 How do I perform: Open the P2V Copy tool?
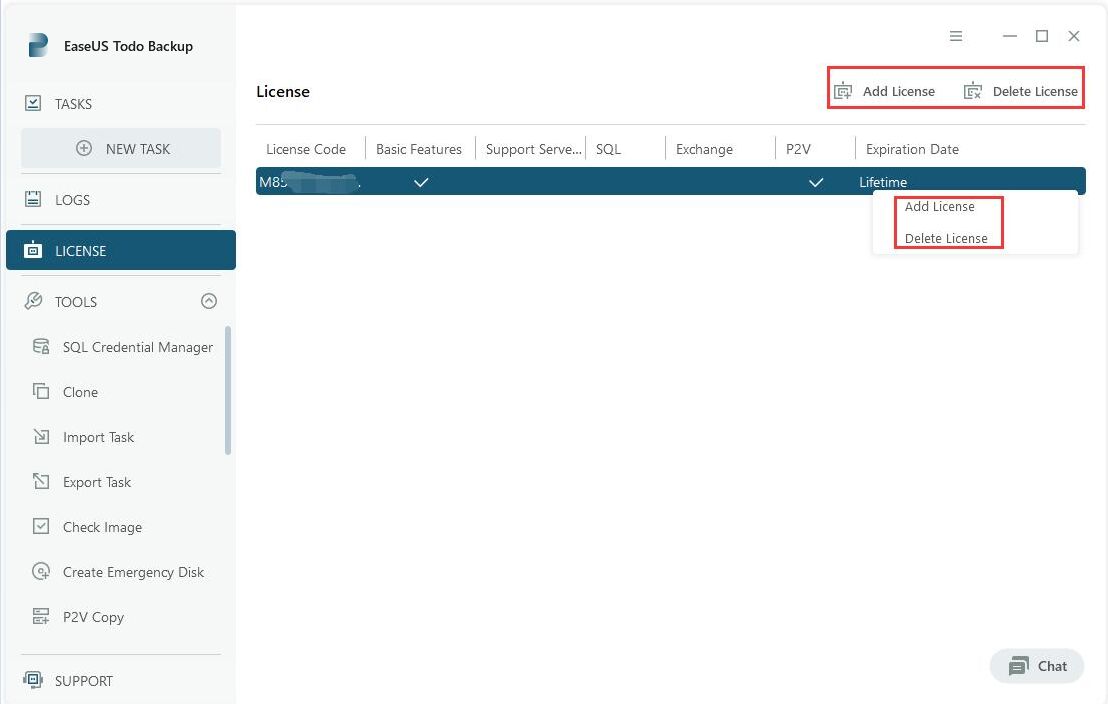click(93, 617)
